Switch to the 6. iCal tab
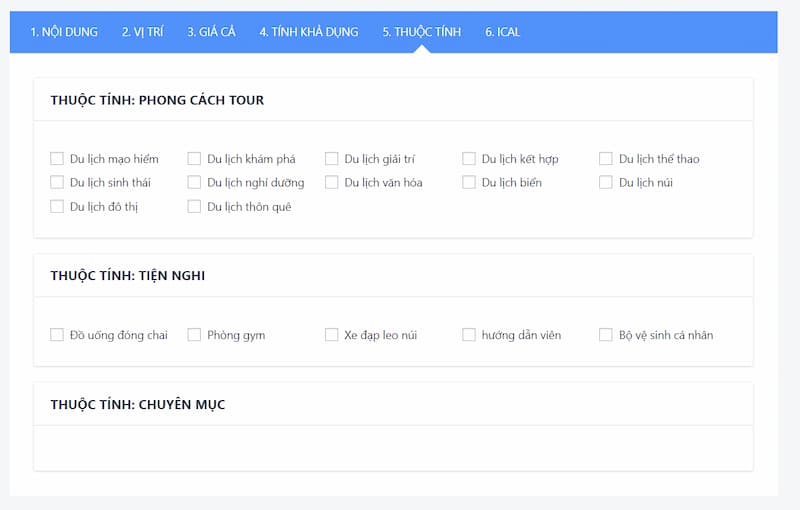 (503, 32)
